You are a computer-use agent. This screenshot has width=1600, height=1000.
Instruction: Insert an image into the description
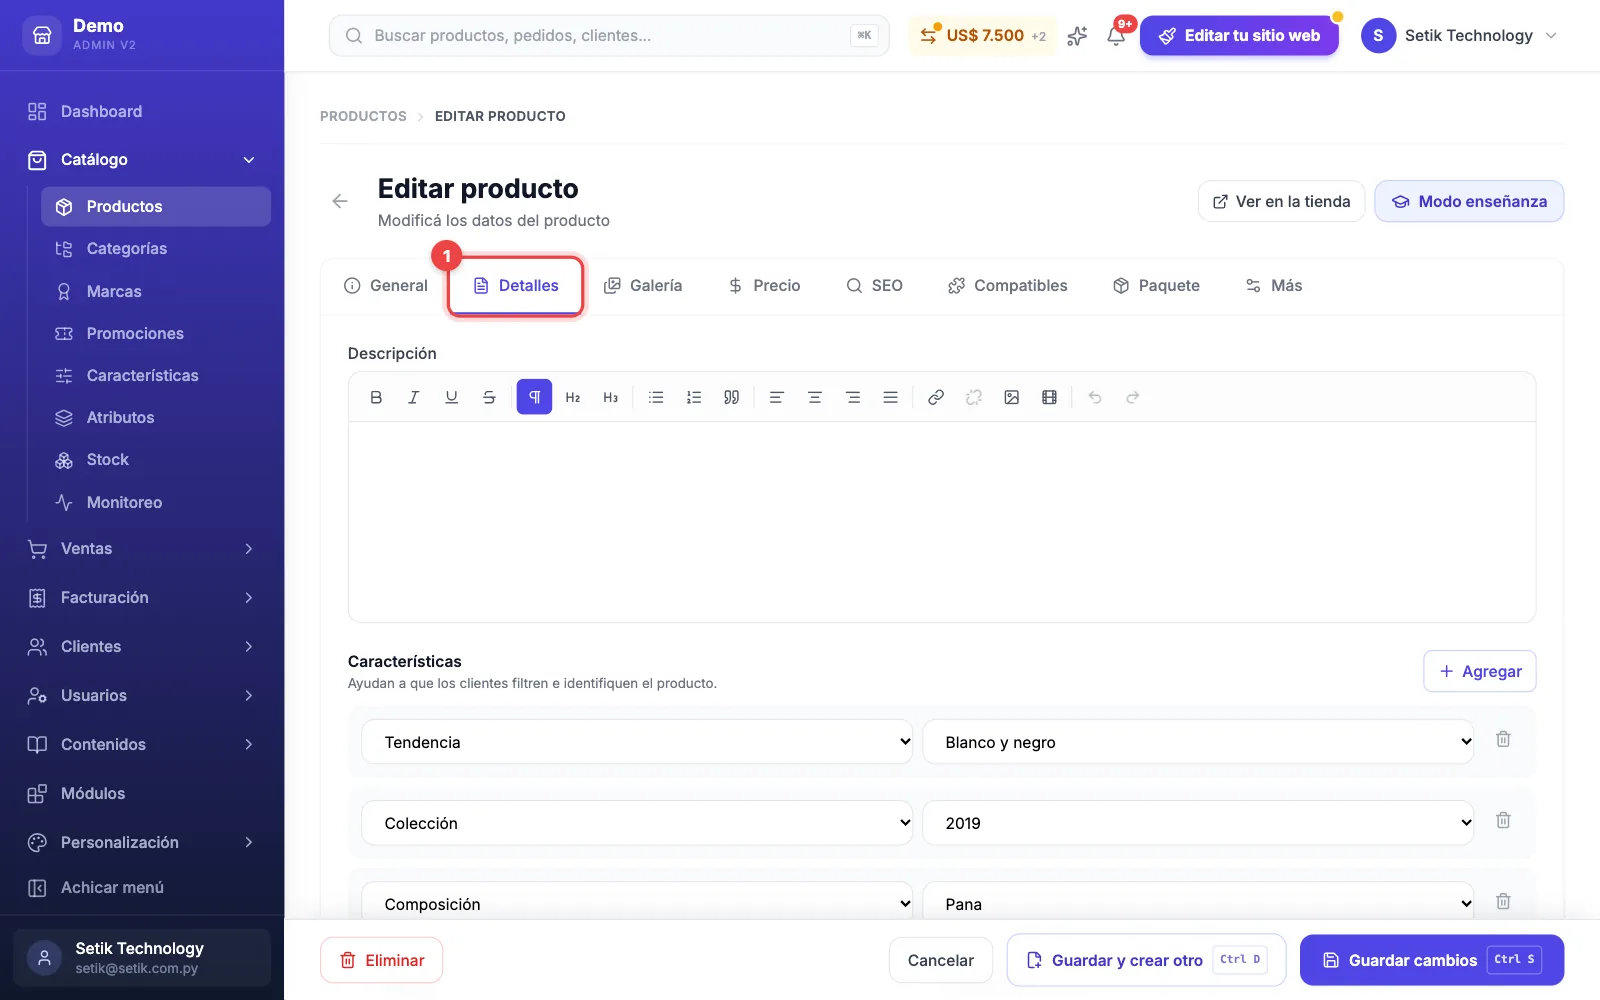pos(1012,397)
